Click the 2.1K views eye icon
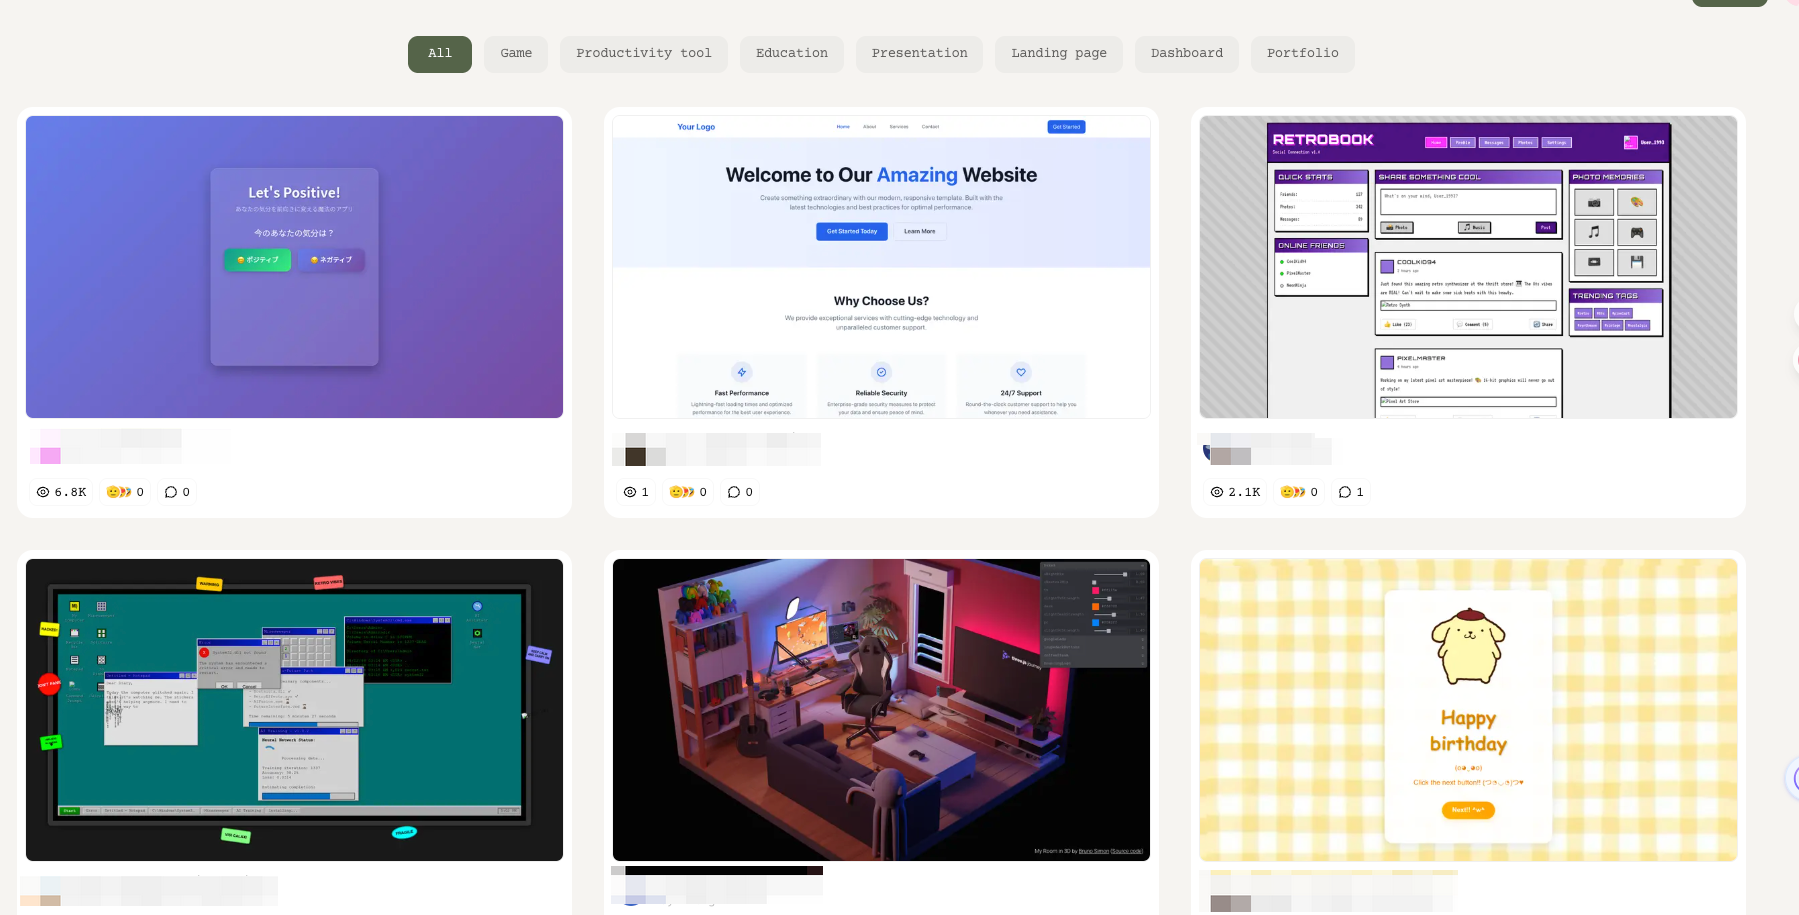Screen dimensions: 1799x915 pyautogui.click(x=1217, y=492)
